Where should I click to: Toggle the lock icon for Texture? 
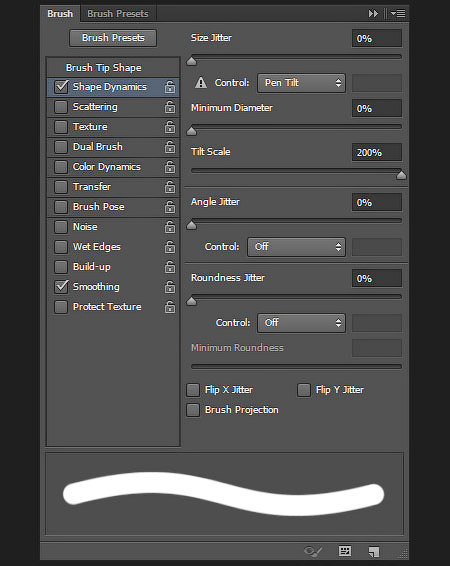tap(170, 127)
